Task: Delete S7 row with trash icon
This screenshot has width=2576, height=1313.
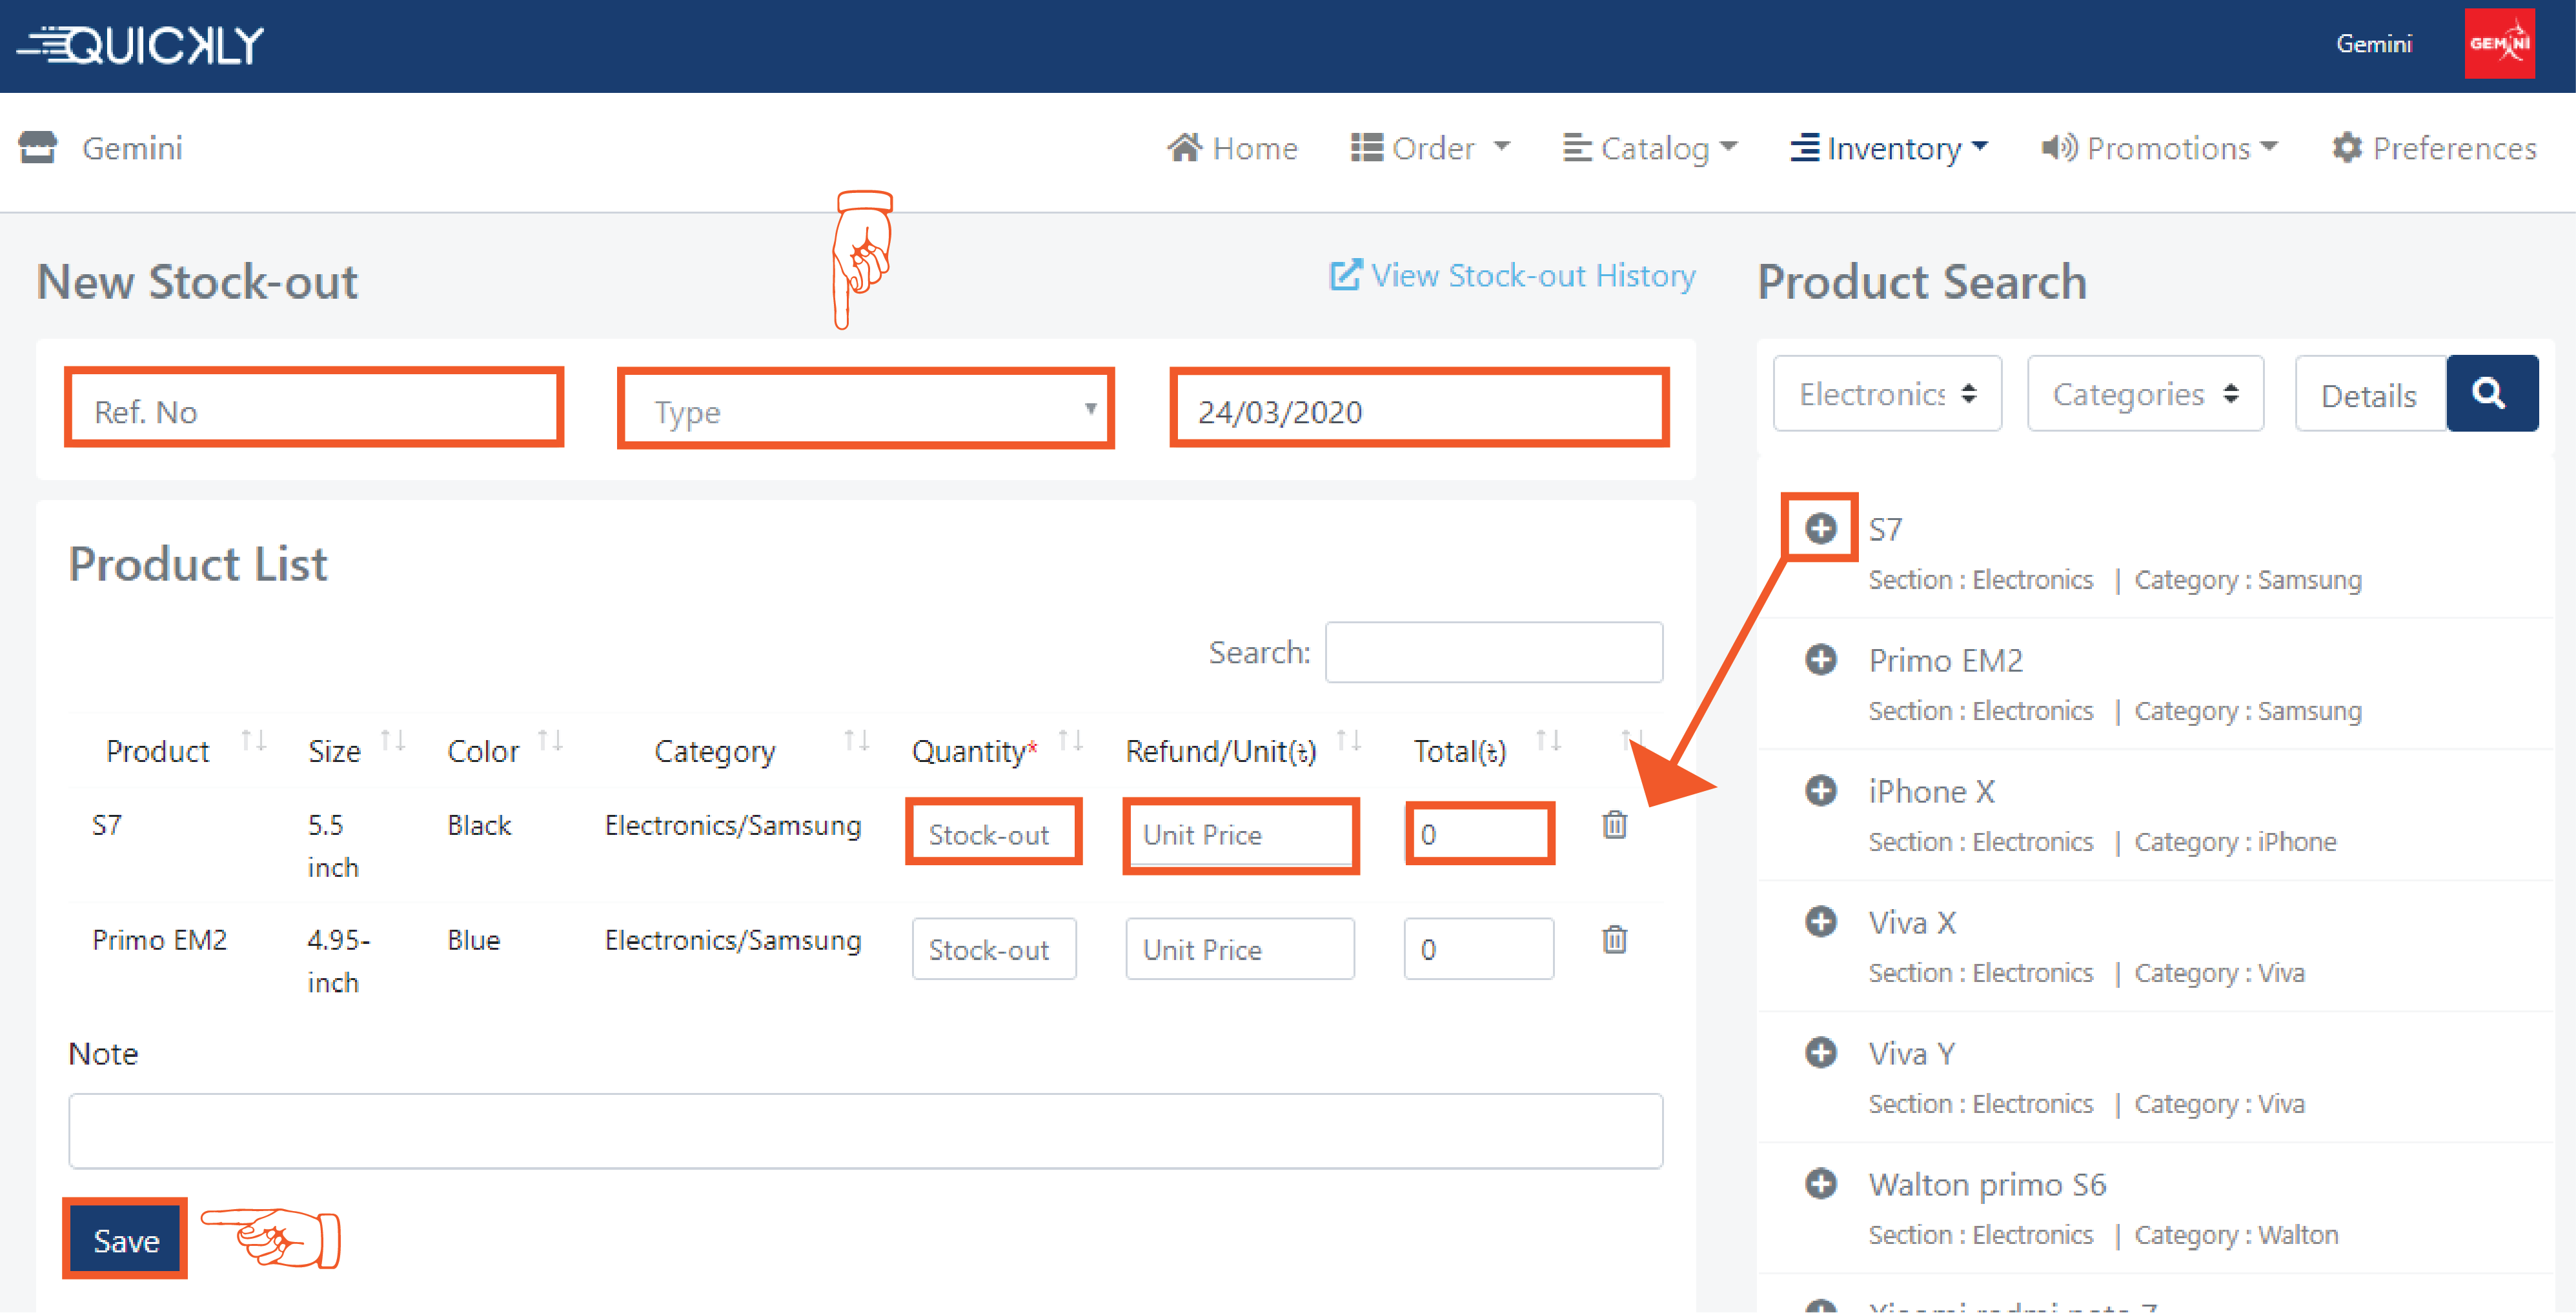Action: pyautogui.click(x=1614, y=825)
